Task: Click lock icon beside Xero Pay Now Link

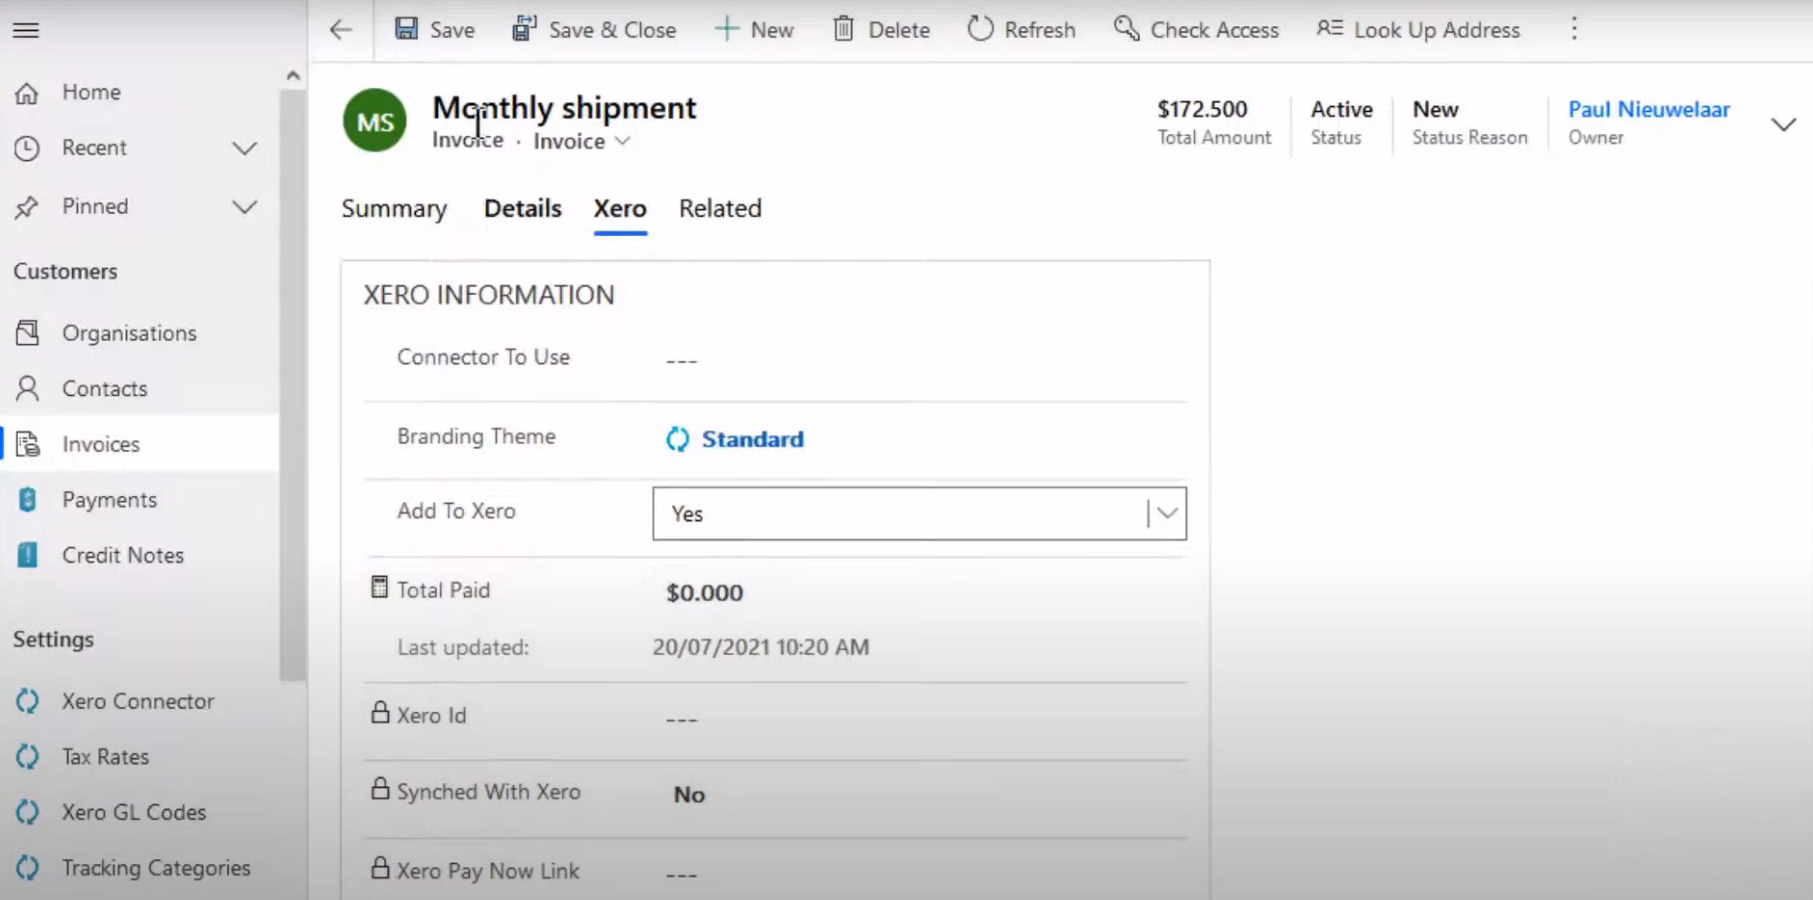Action: (380, 867)
